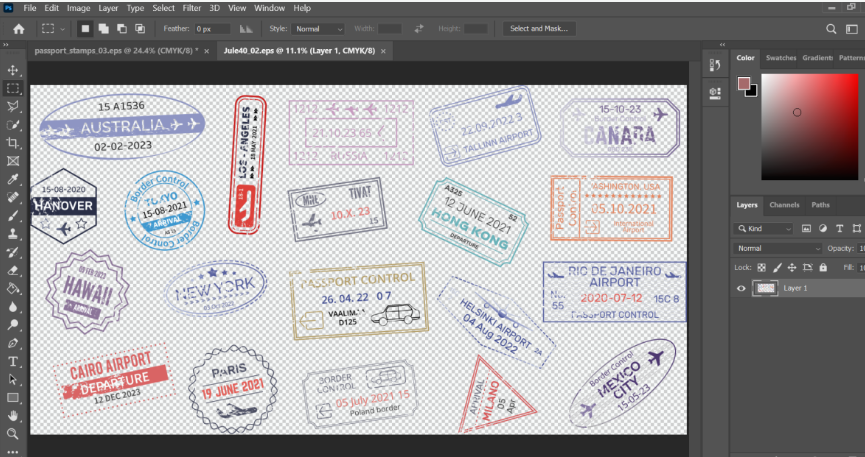Select the Pen tool
865x457 pixels.
pos(13,343)
